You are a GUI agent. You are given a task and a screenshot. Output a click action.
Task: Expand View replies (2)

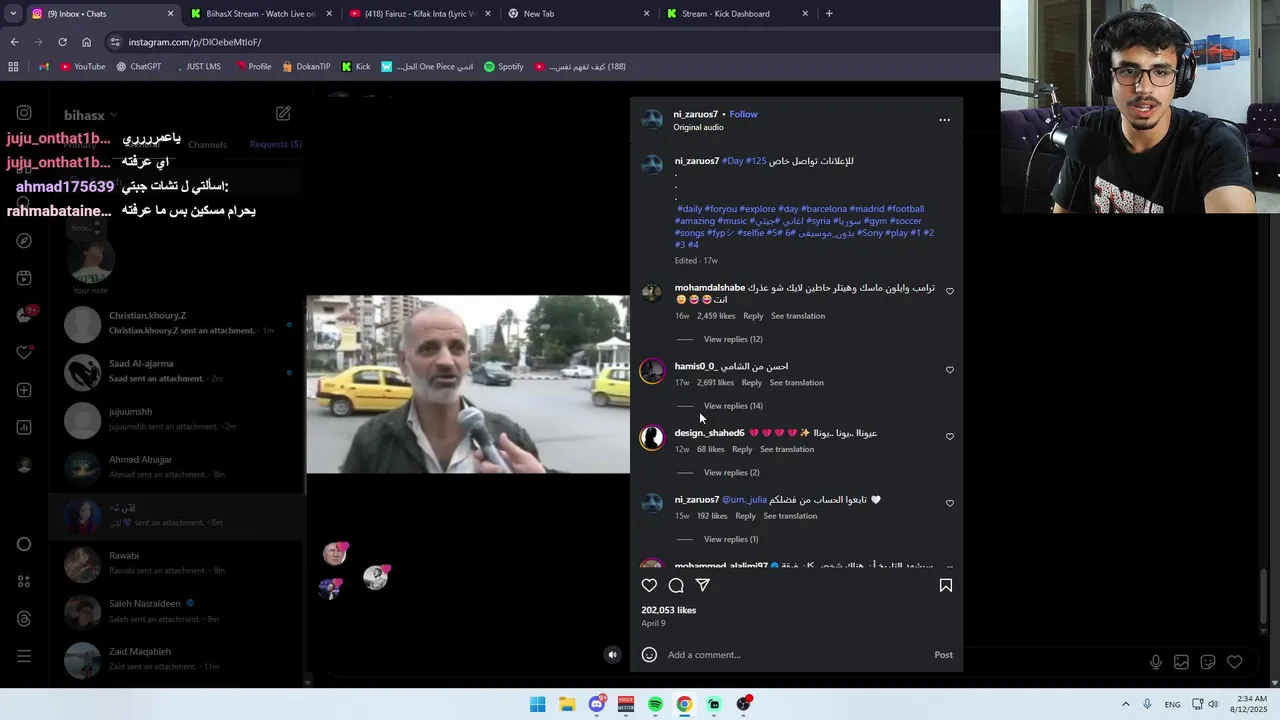731,472
